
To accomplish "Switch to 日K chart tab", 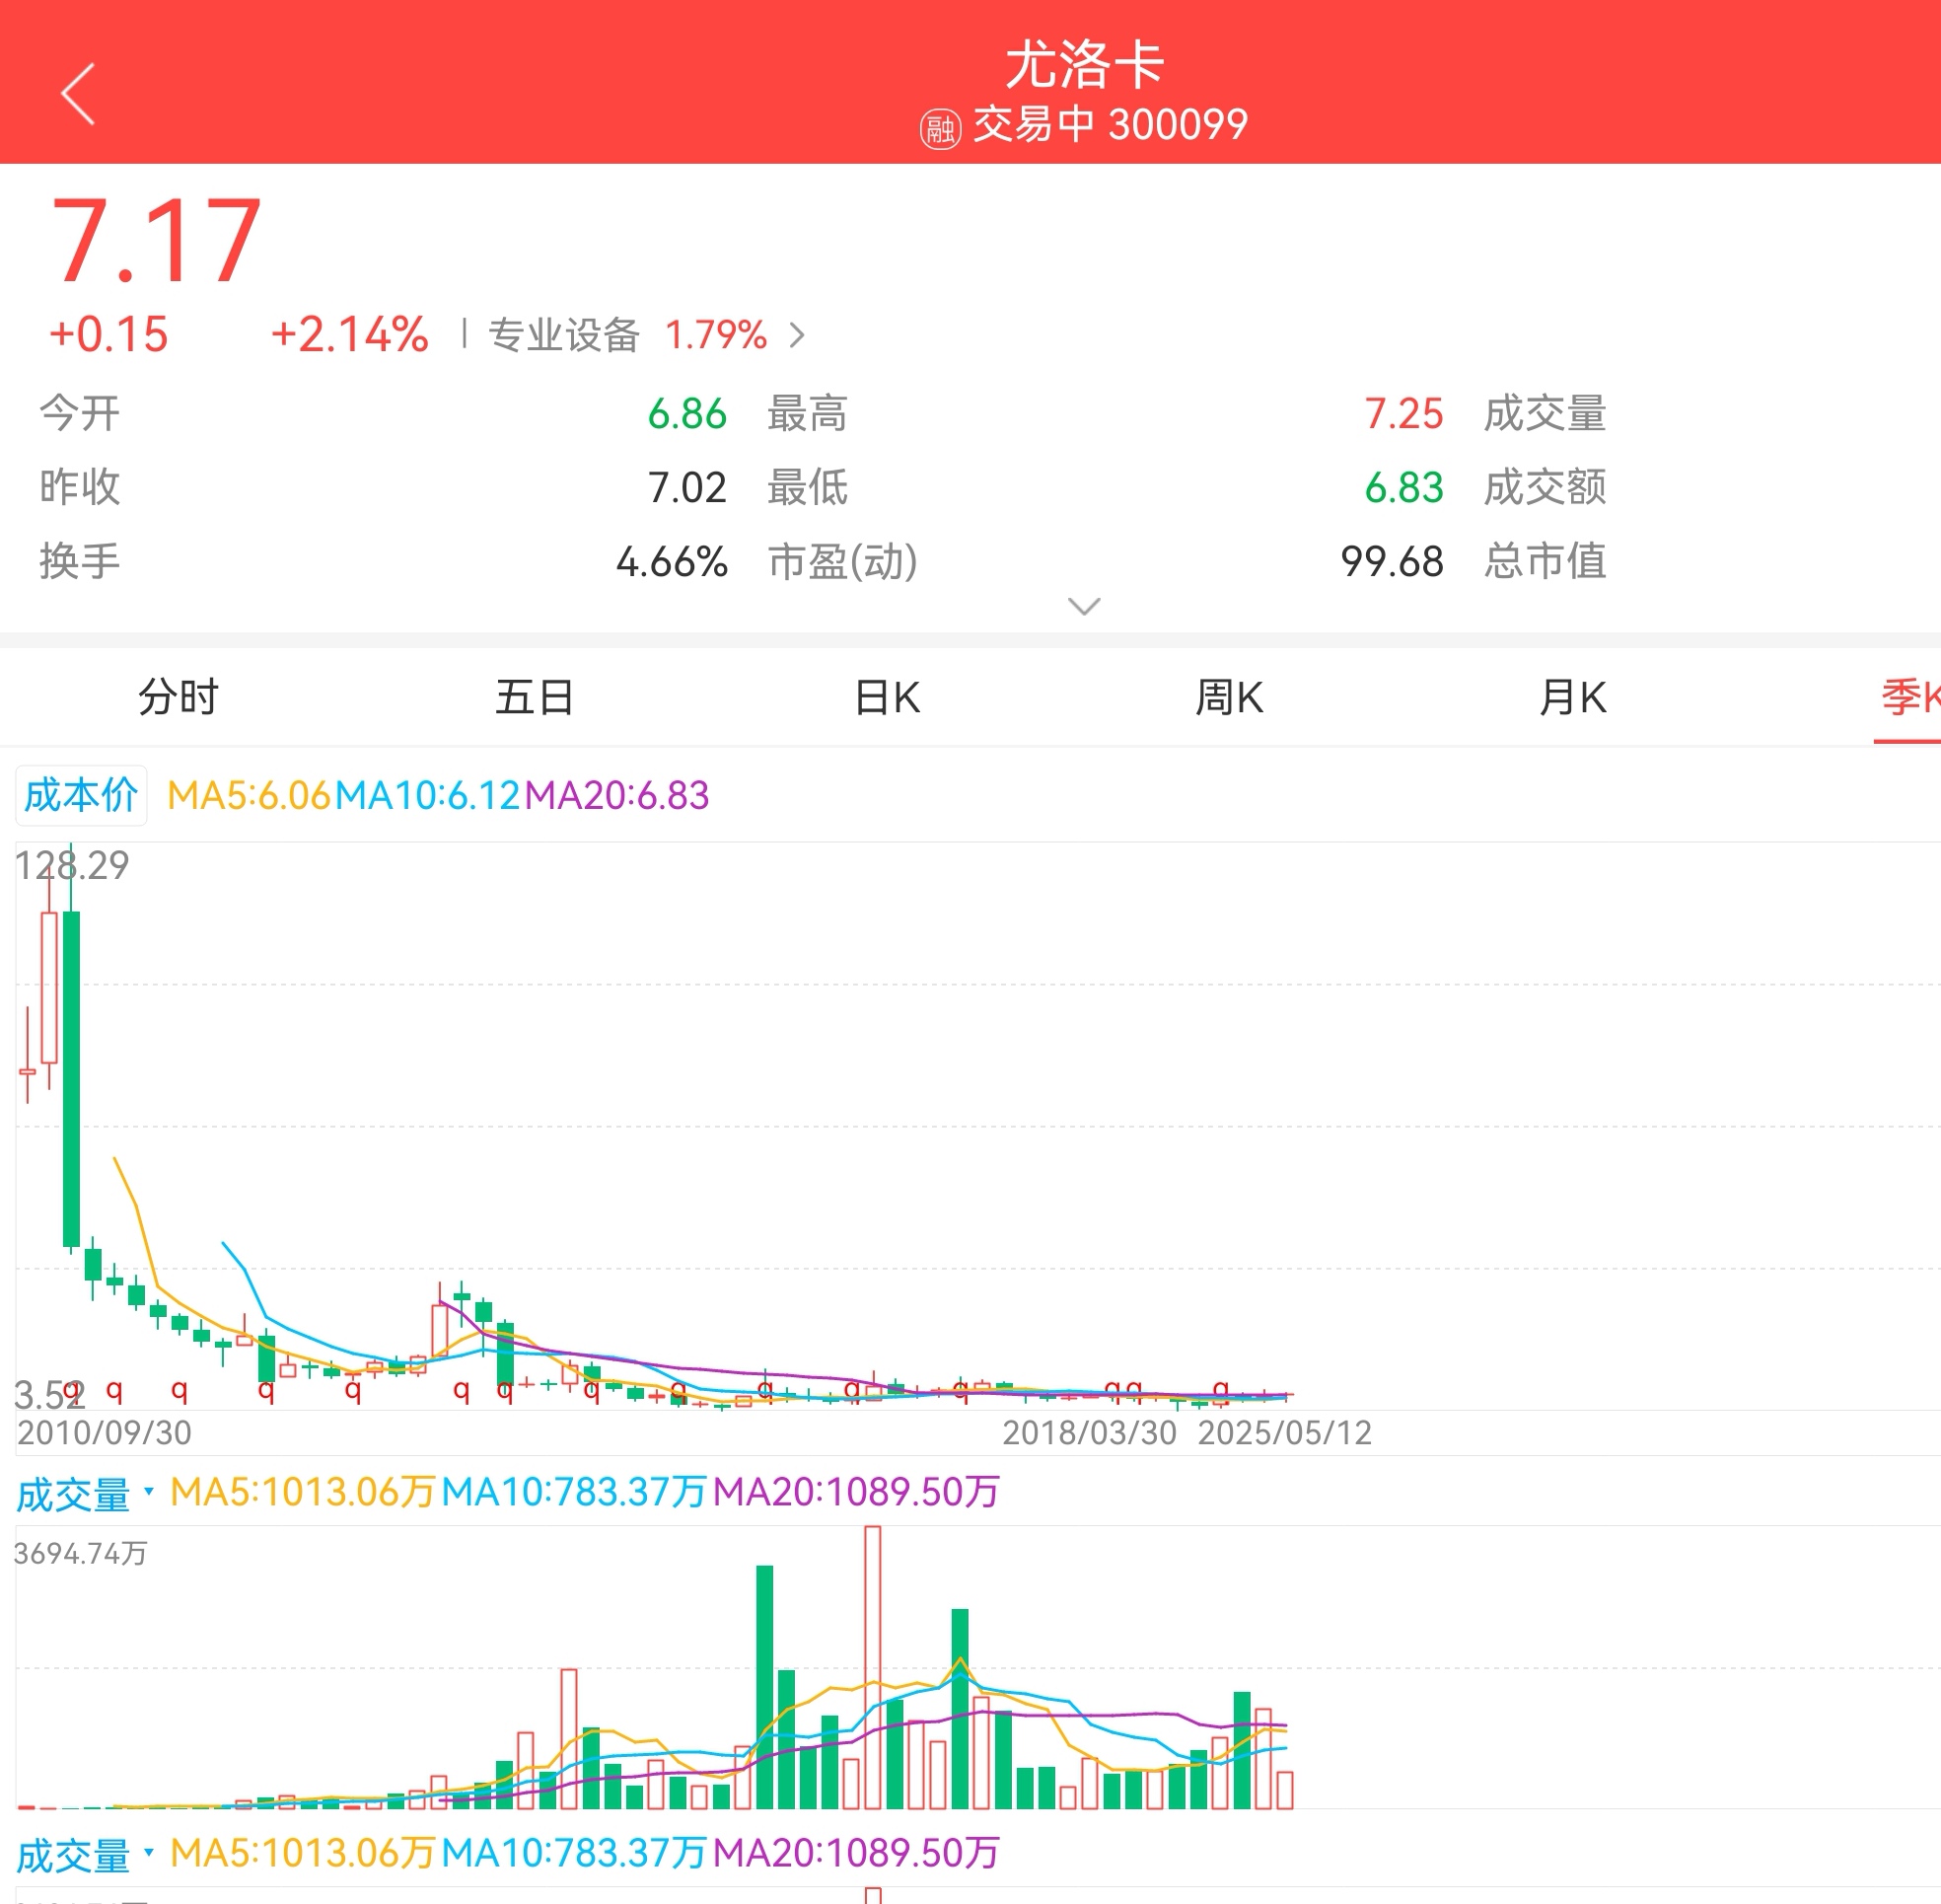I will tap(888, 697).
